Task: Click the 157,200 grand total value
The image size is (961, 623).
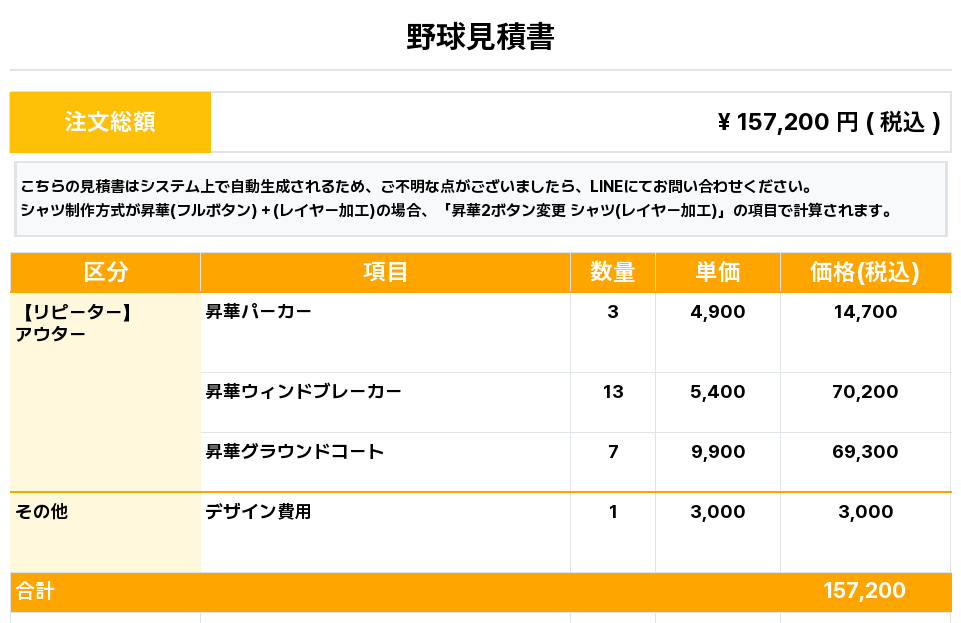Action: [x=864, y=591]
